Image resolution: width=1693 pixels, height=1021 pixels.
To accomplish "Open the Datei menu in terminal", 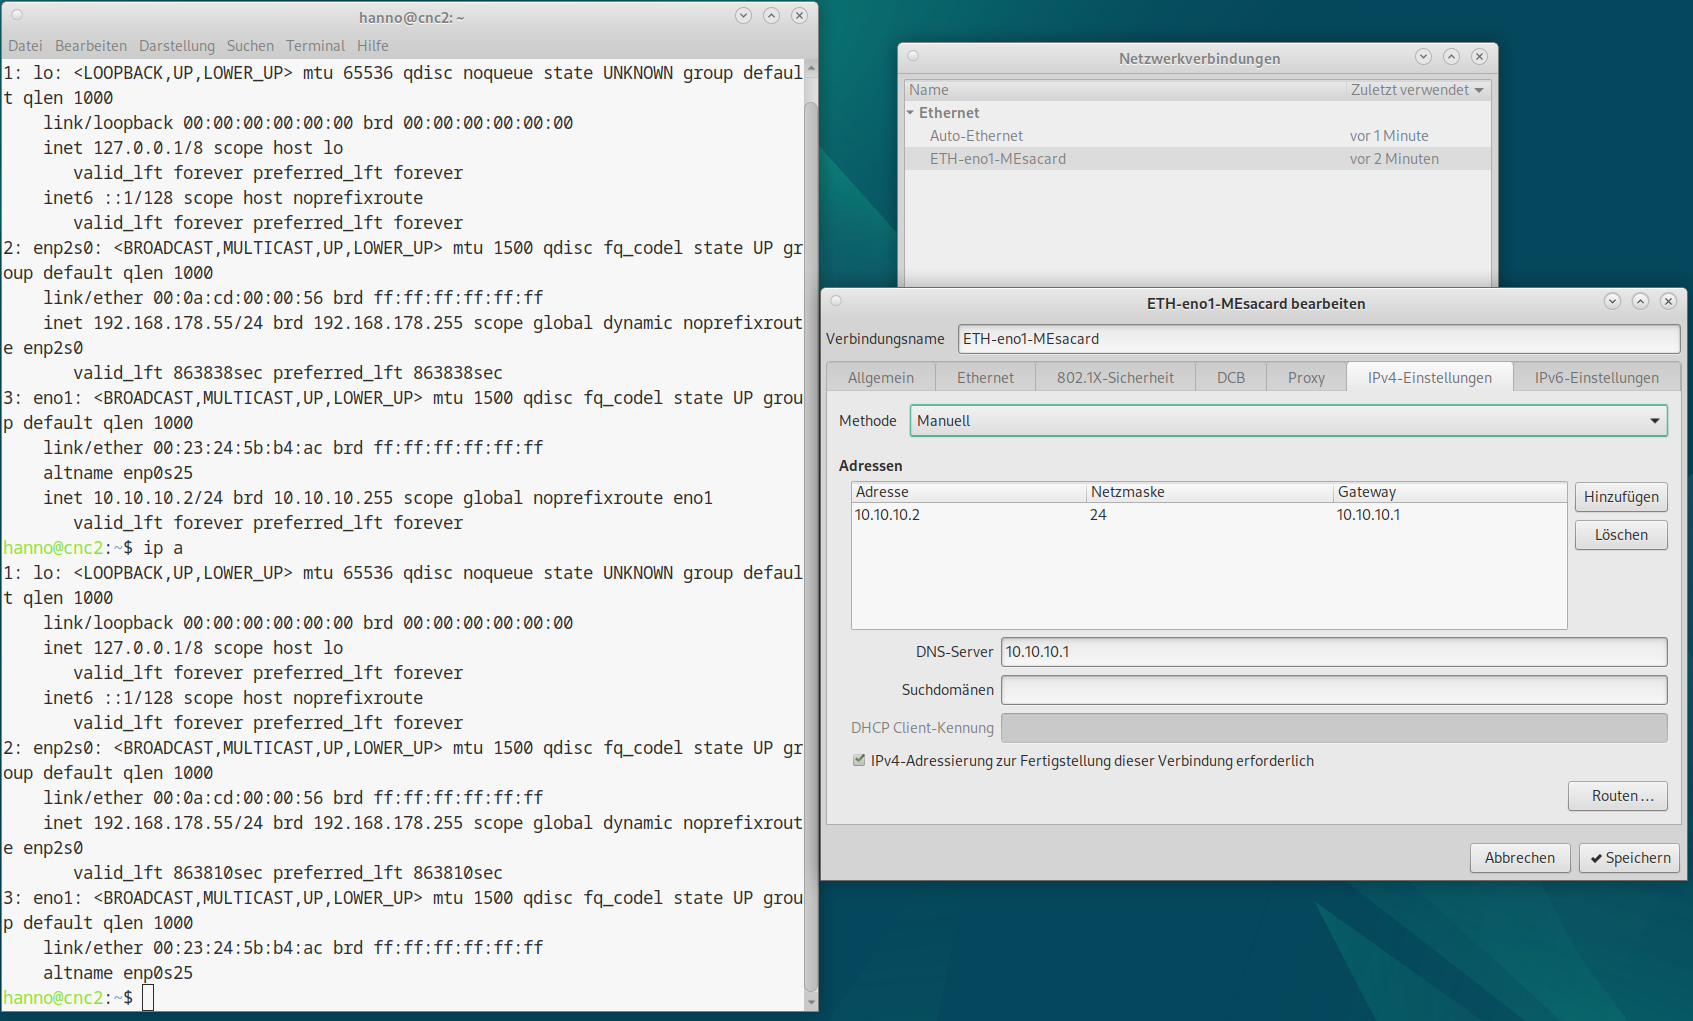I will click(x=25, y=46).
